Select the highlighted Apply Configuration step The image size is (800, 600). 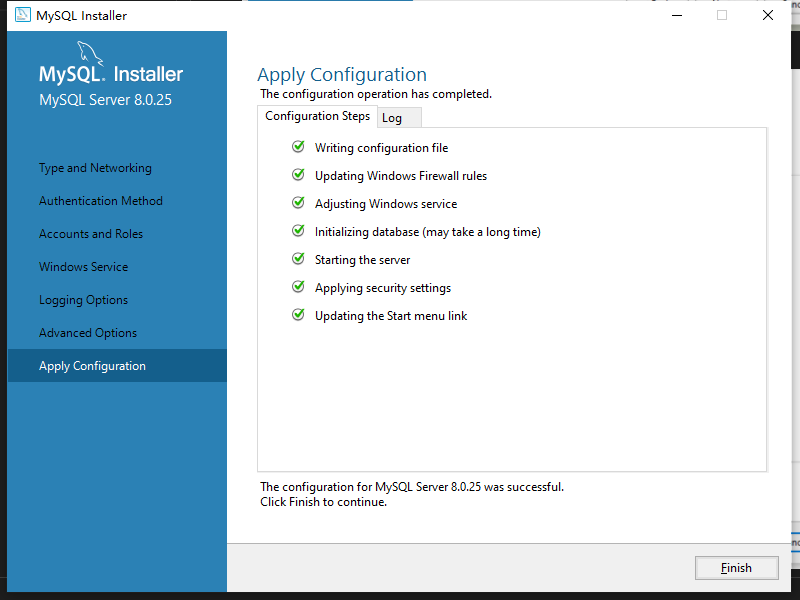coord(92,366)
